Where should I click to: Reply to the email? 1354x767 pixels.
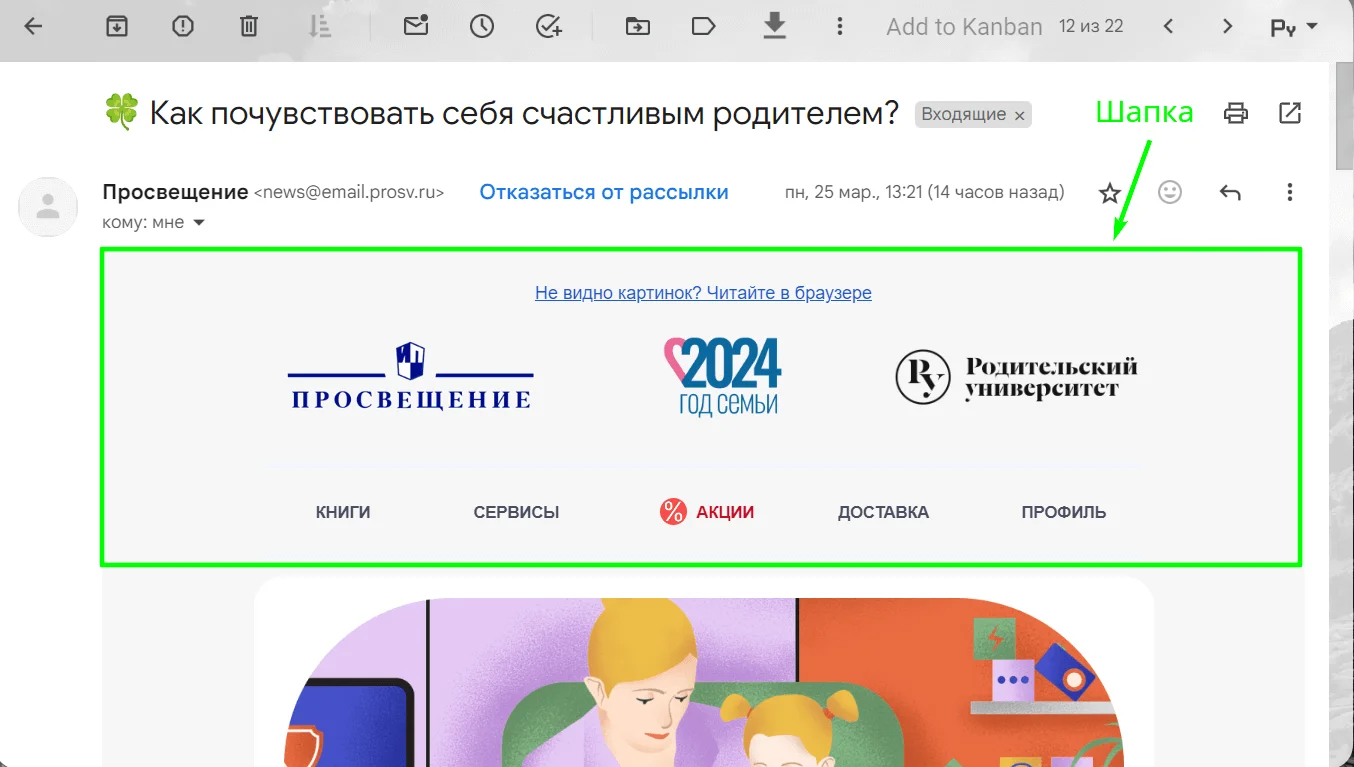[x=1230, y=192]
